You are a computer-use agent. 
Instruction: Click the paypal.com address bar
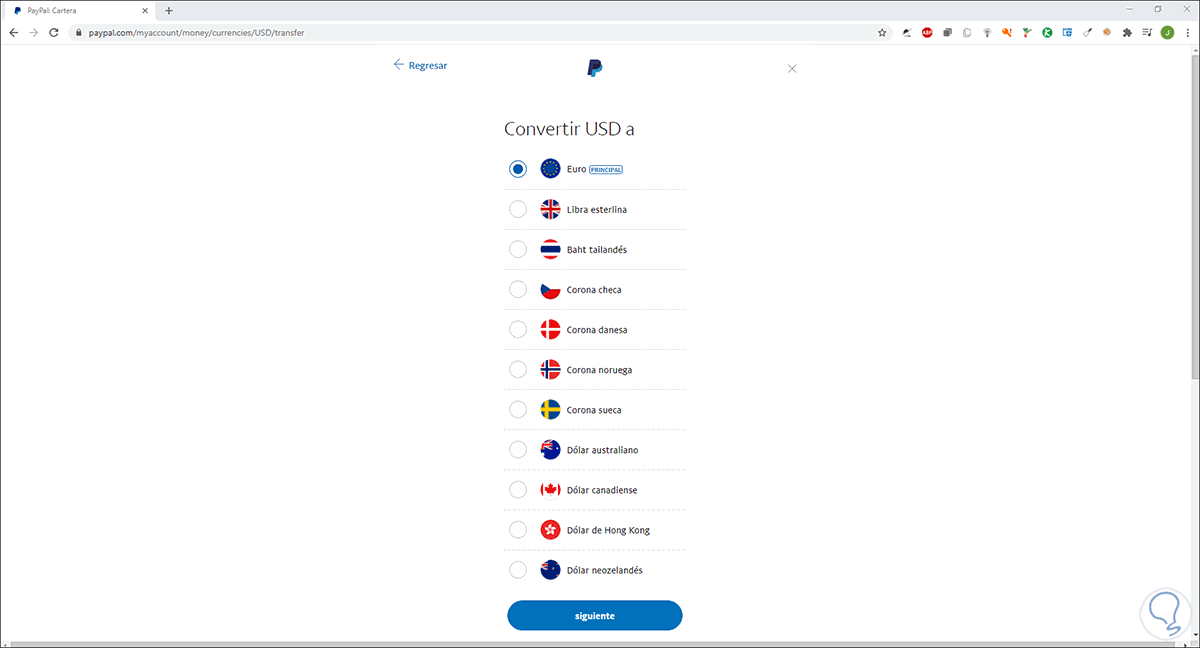point(482,32)
